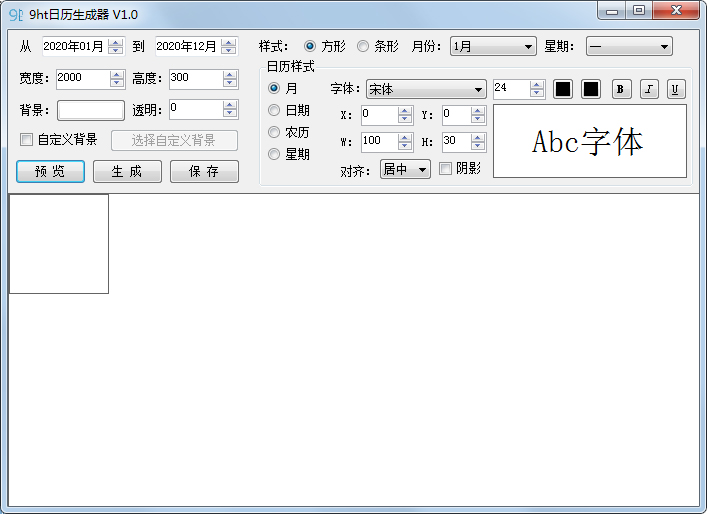Open the 星期 dropdown showing 一

click(629, 46)
